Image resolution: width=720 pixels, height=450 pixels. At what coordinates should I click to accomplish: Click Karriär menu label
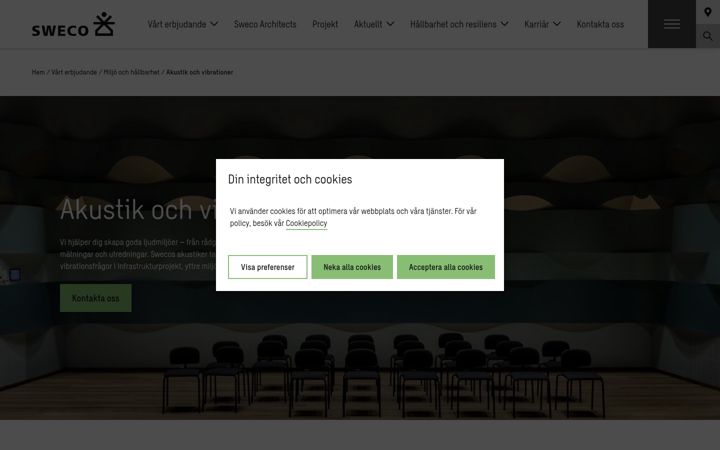pos(536,24)
